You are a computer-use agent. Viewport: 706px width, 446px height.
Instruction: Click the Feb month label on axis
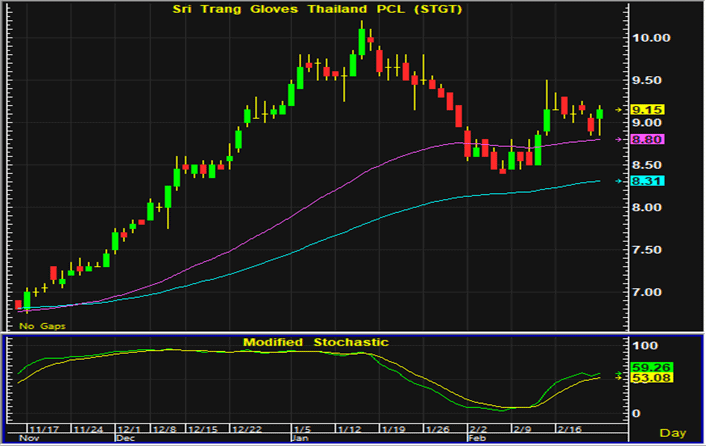(x=479, y=438)
